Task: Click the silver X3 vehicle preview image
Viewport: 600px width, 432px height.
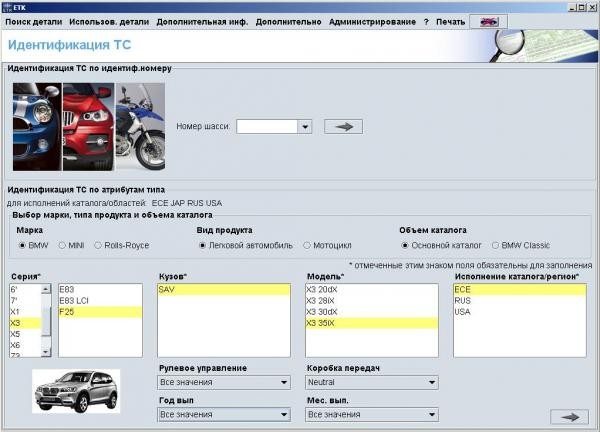Action: [x=76, y=391]
